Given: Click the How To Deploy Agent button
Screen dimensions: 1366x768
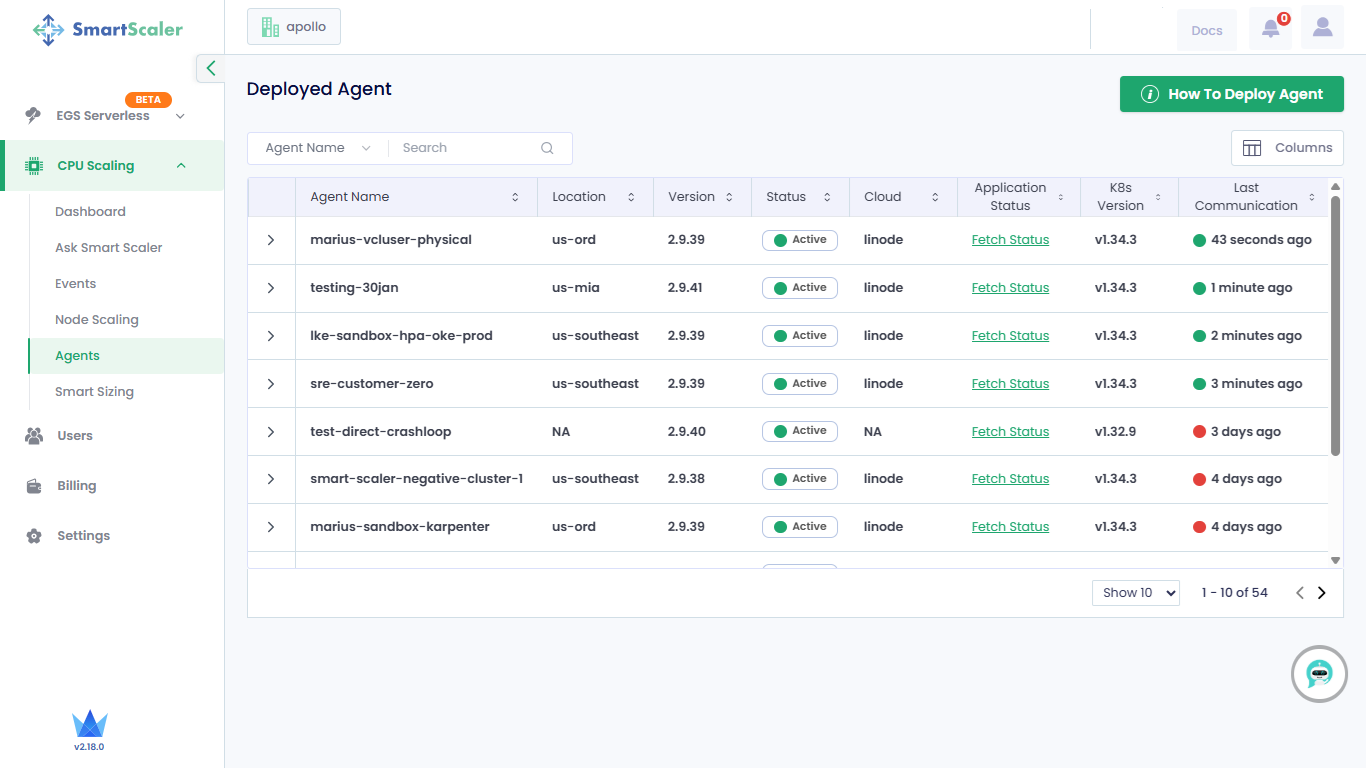Looking at the screenshot, I should pyautogui.click(x=1231, y=94).
